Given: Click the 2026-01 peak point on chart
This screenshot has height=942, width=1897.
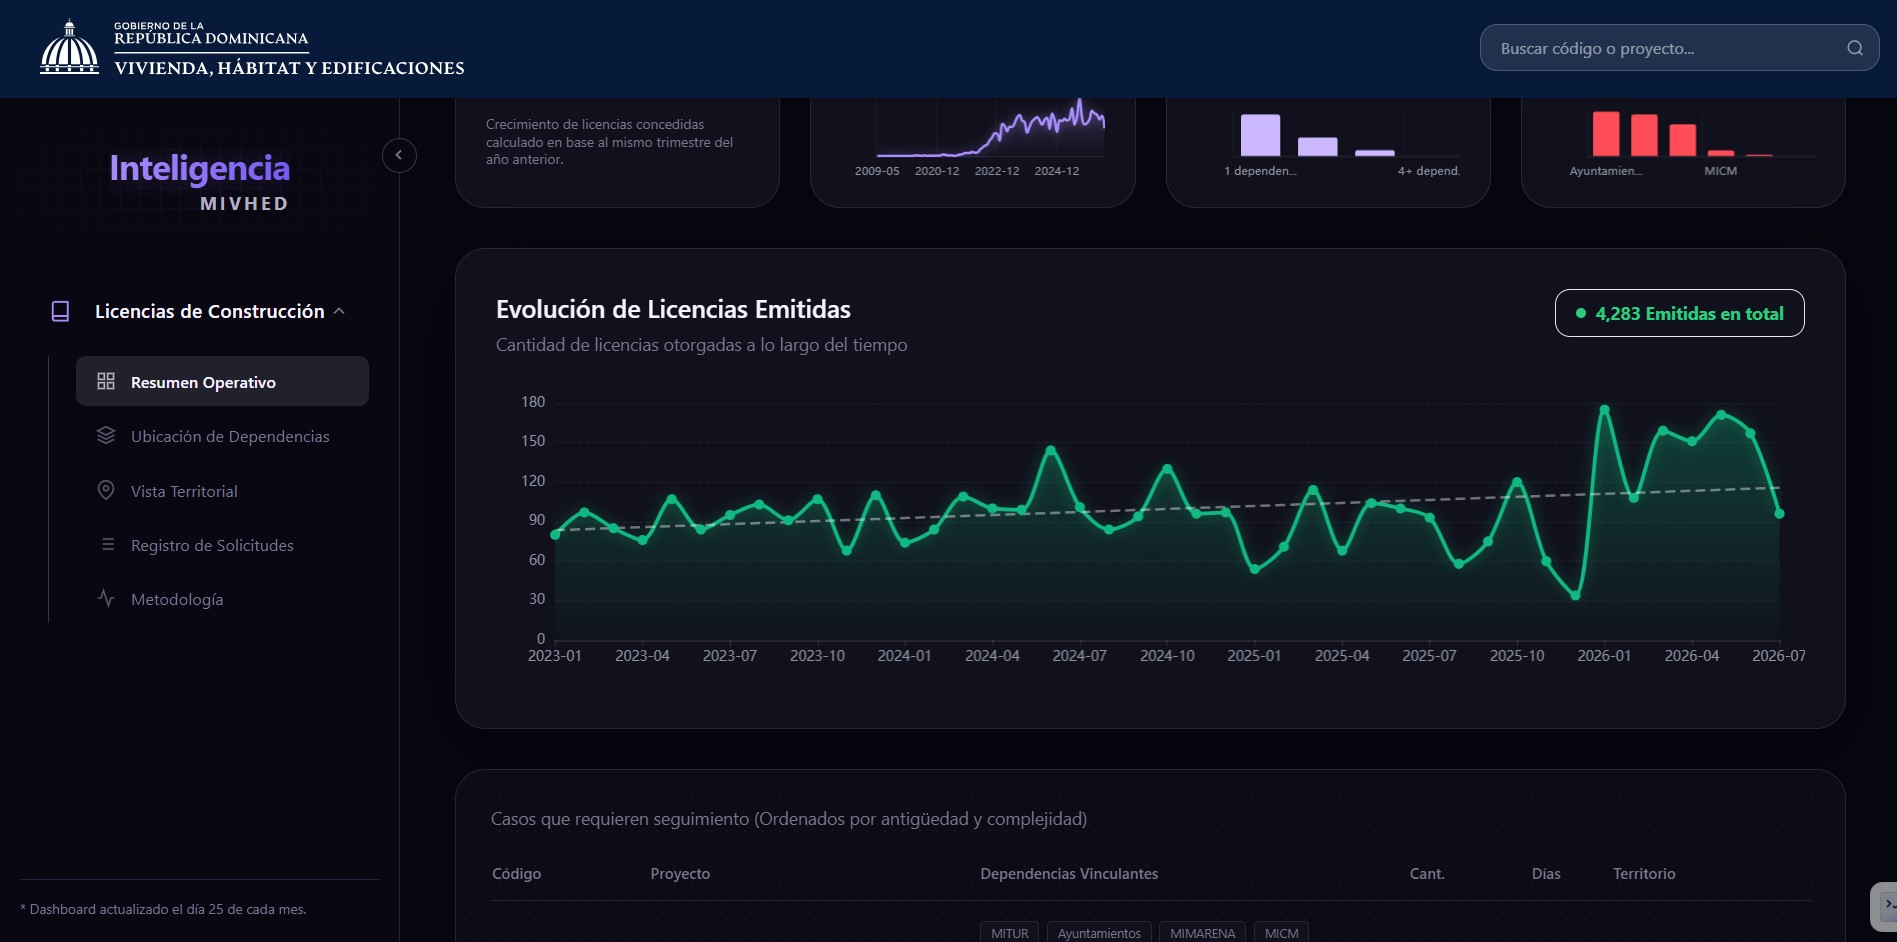Looking at the screenshot, I should click(x=1604, y=409).
